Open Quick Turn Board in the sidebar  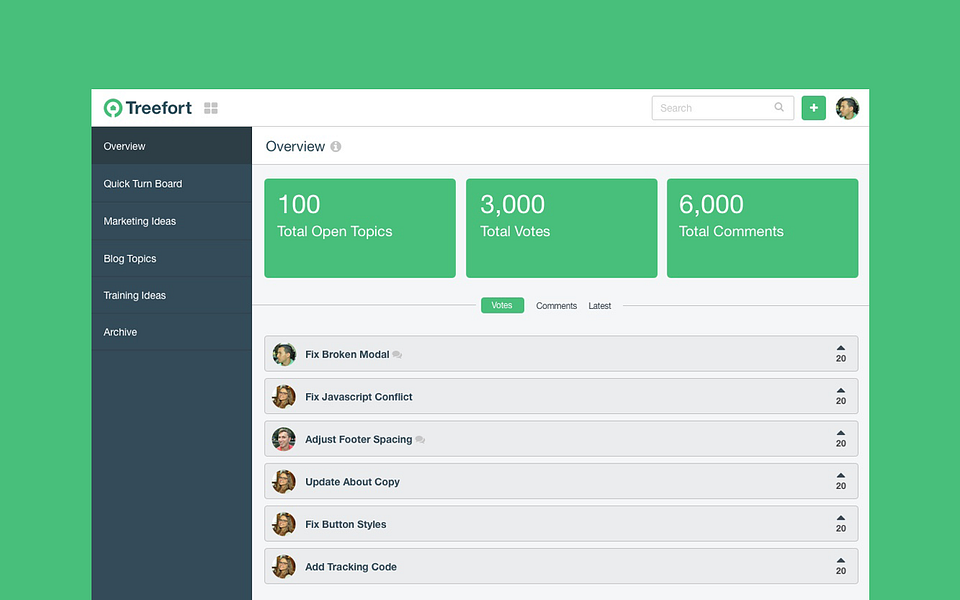171,184
